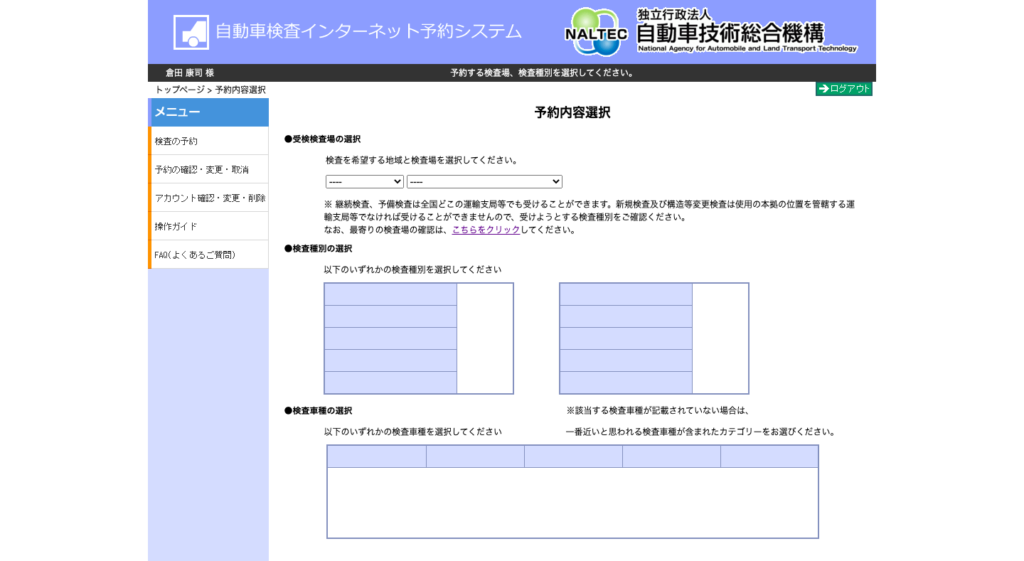Click the 自動車検査インターネット予約システム title

tap(369, 31)
